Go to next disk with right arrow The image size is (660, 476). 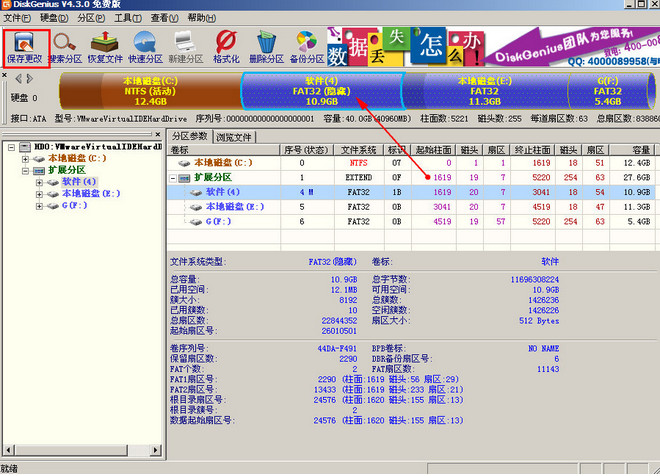tap(29, 79)
